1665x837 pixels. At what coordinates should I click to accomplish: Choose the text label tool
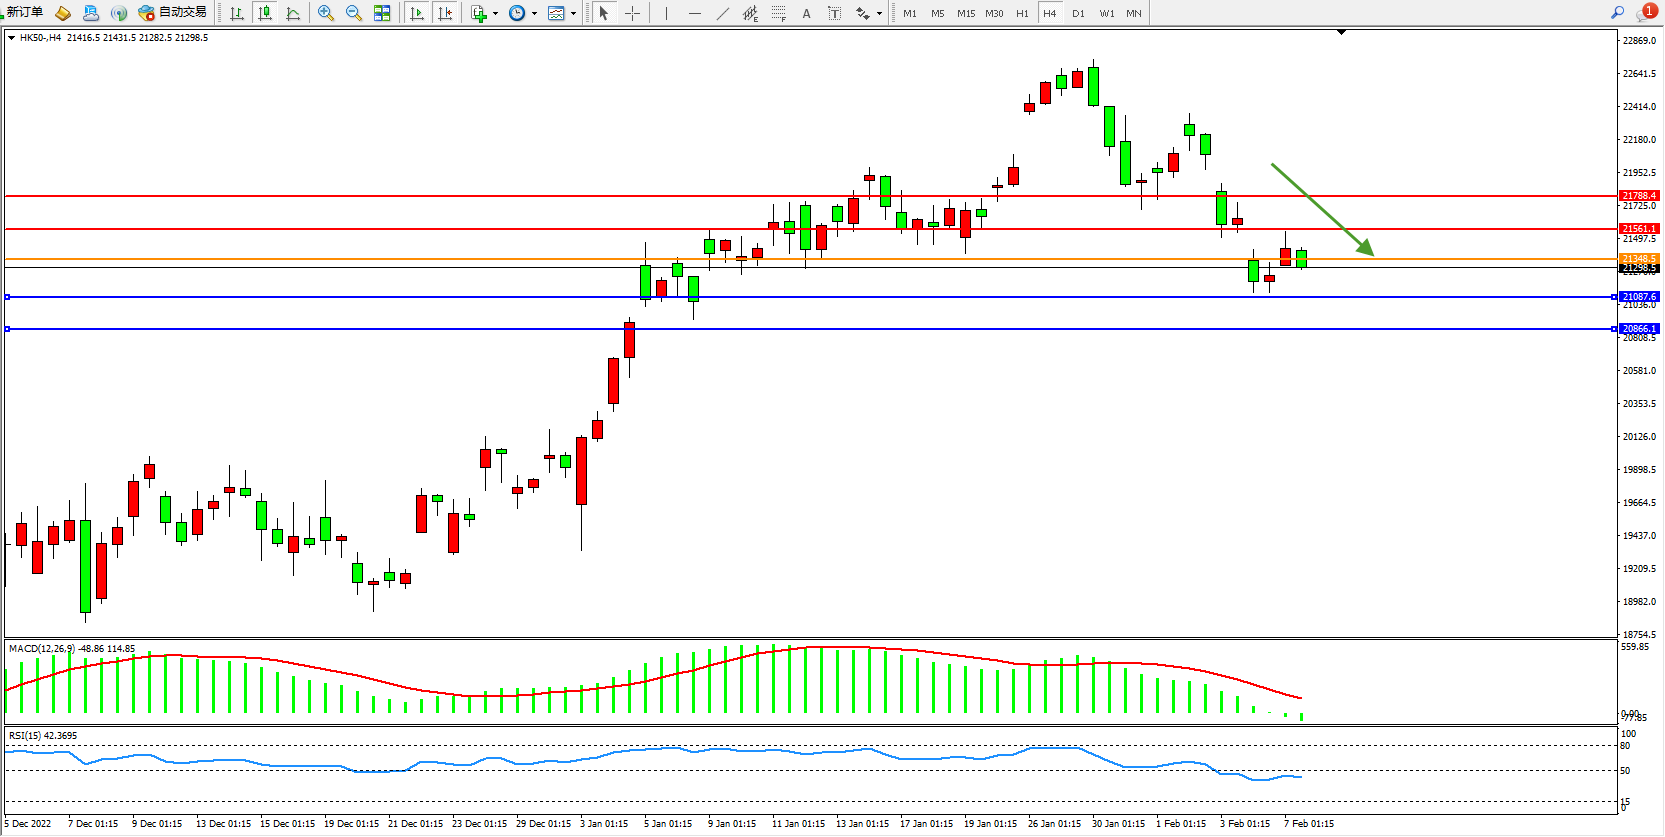806,13
